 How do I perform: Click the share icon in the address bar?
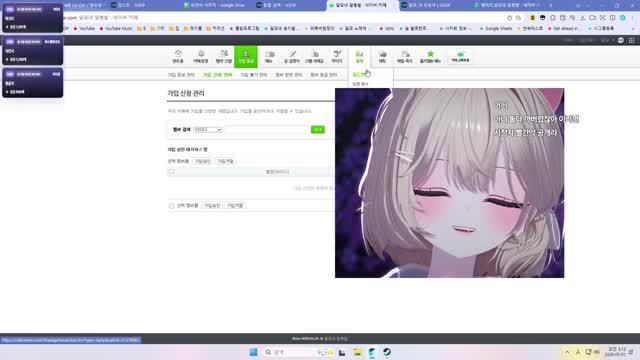(x=509, y=18)
